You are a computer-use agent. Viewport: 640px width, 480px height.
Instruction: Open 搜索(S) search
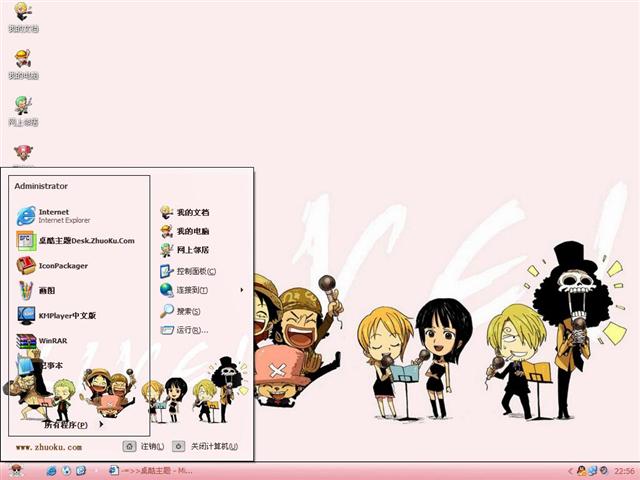(x=180, y=311)
